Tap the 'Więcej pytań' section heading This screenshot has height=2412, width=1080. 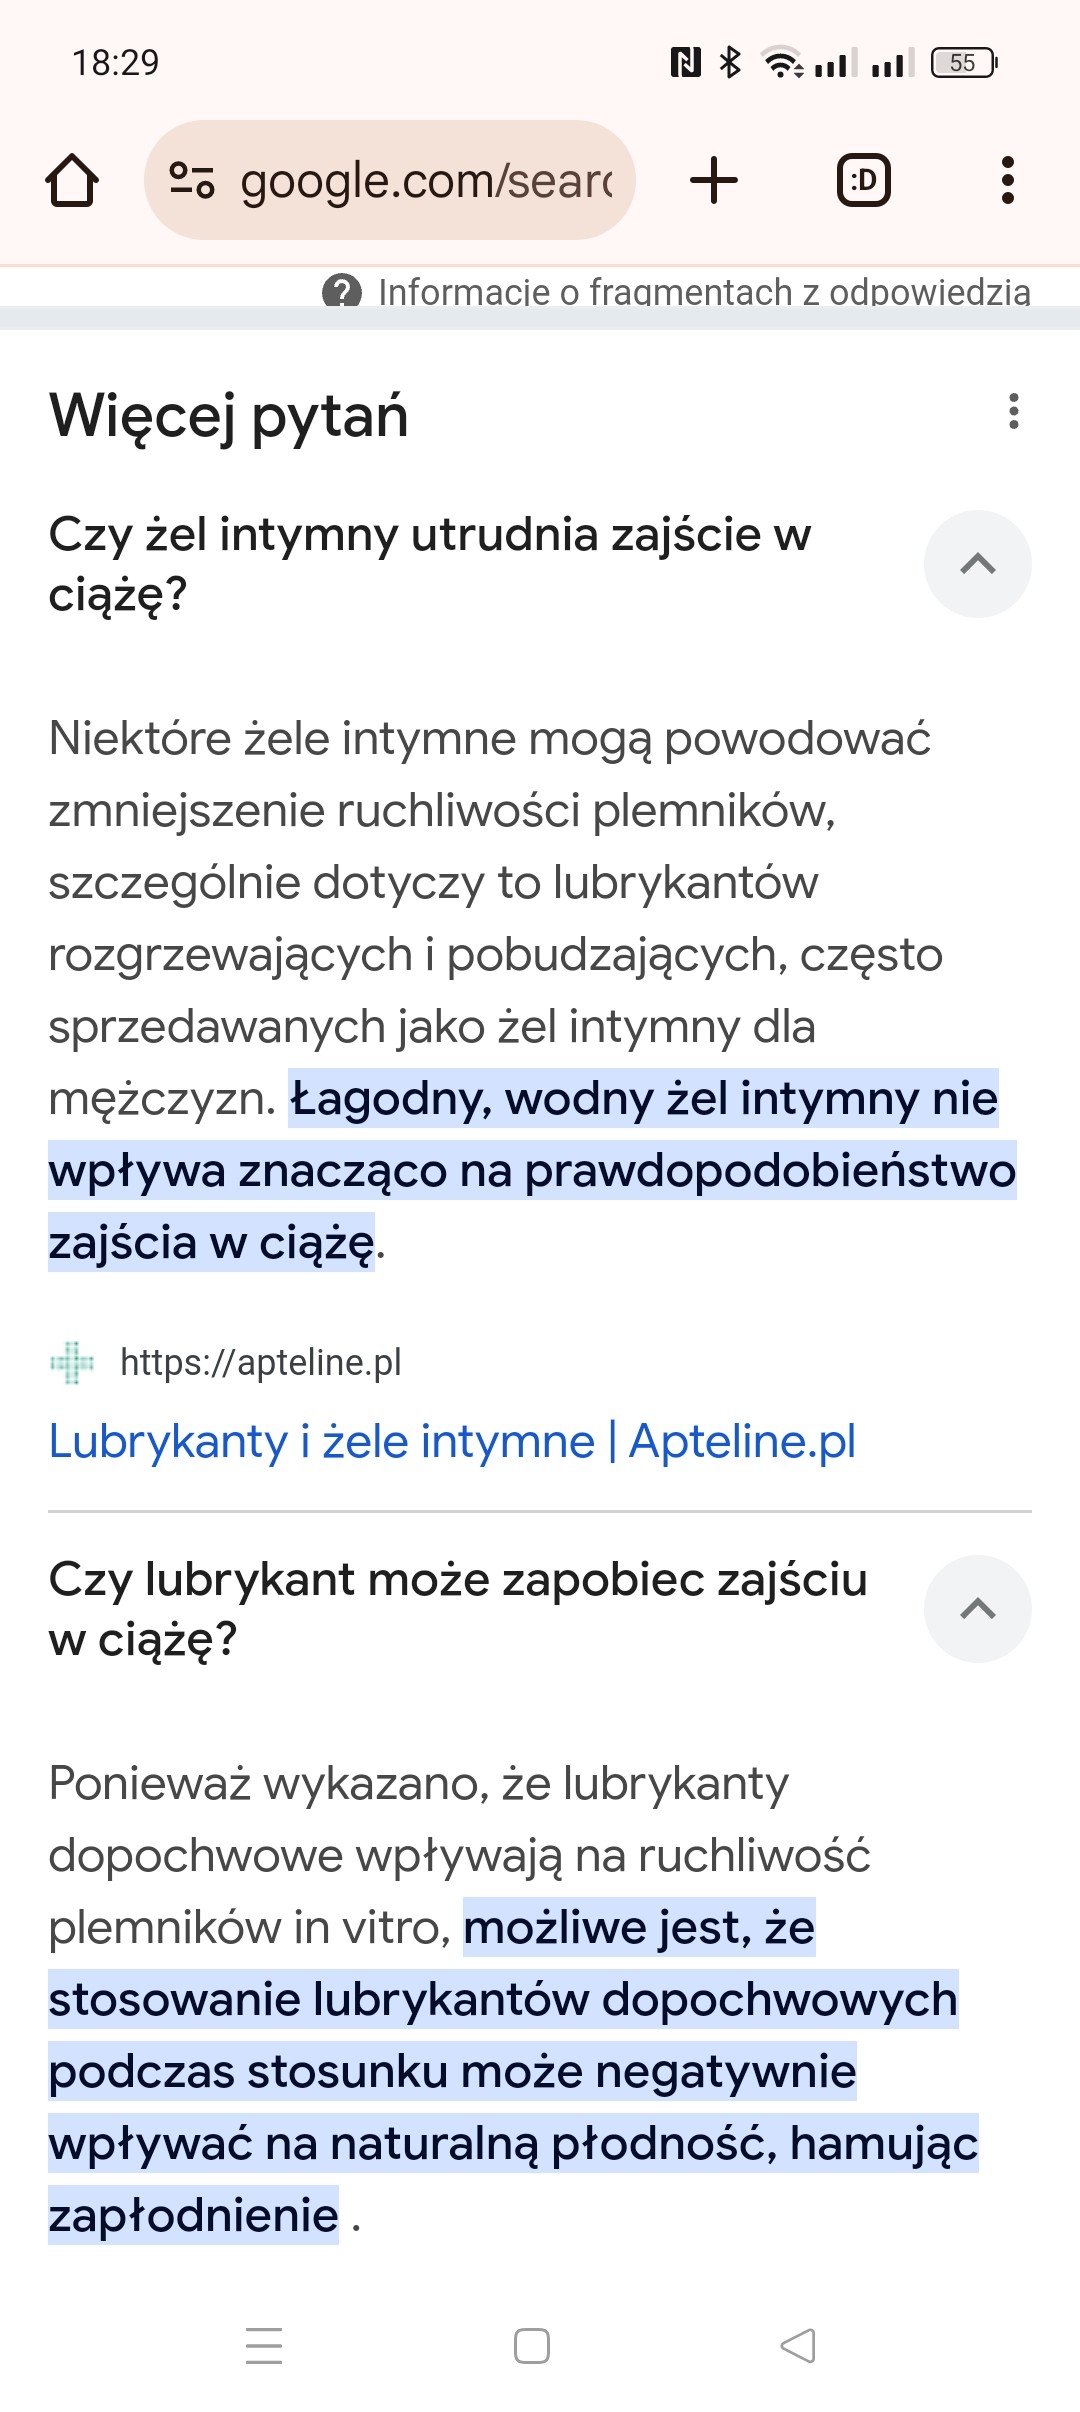[x=229, y=415]
